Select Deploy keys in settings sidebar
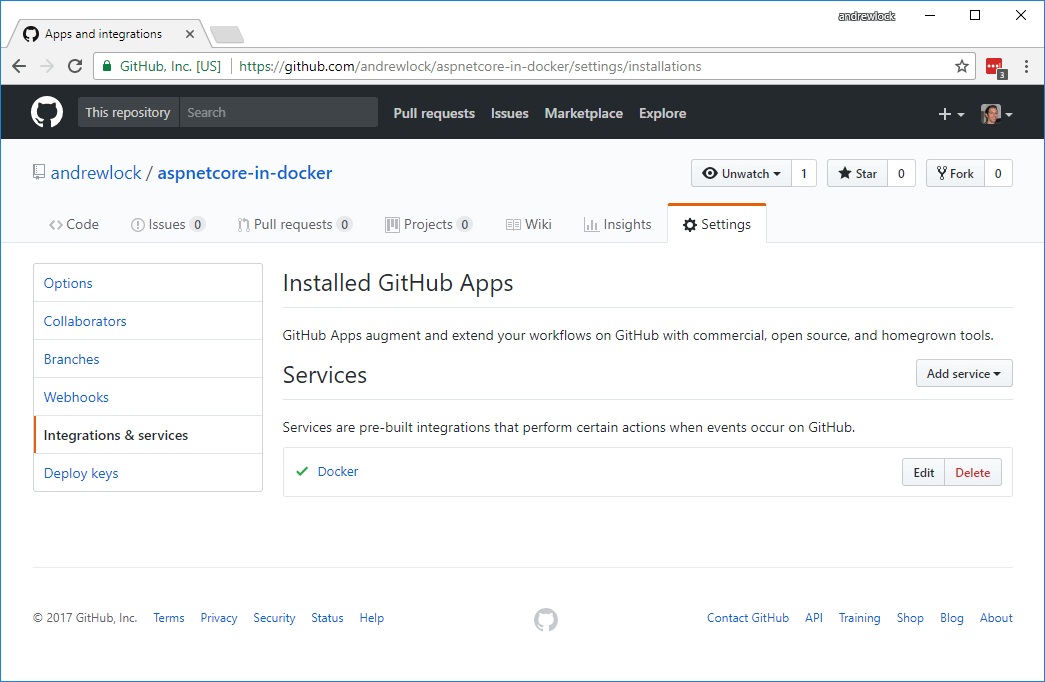The image size is (1045, 682). tap(148, 473)
